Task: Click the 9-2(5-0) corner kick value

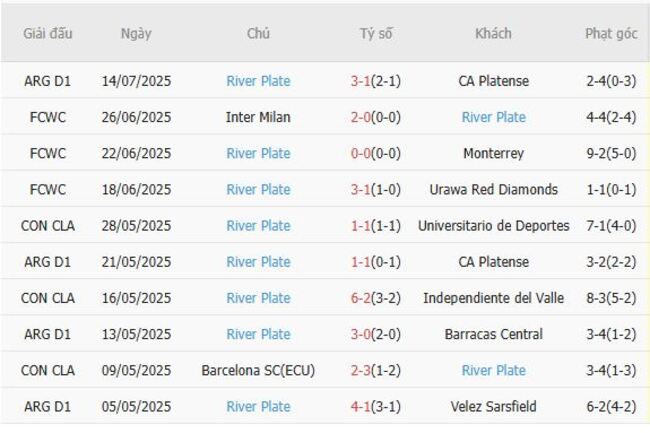Action: tap(611, 153)
